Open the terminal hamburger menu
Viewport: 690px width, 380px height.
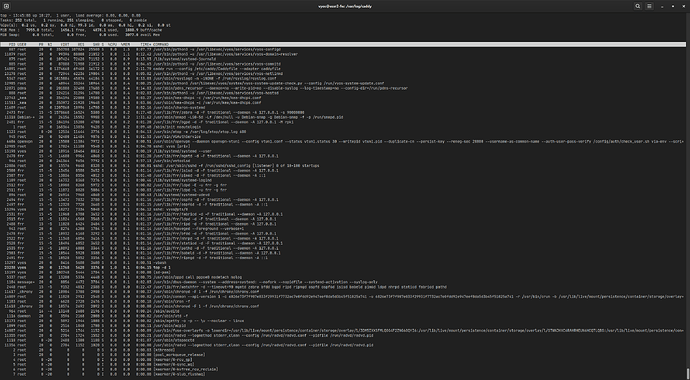[650, 6]
